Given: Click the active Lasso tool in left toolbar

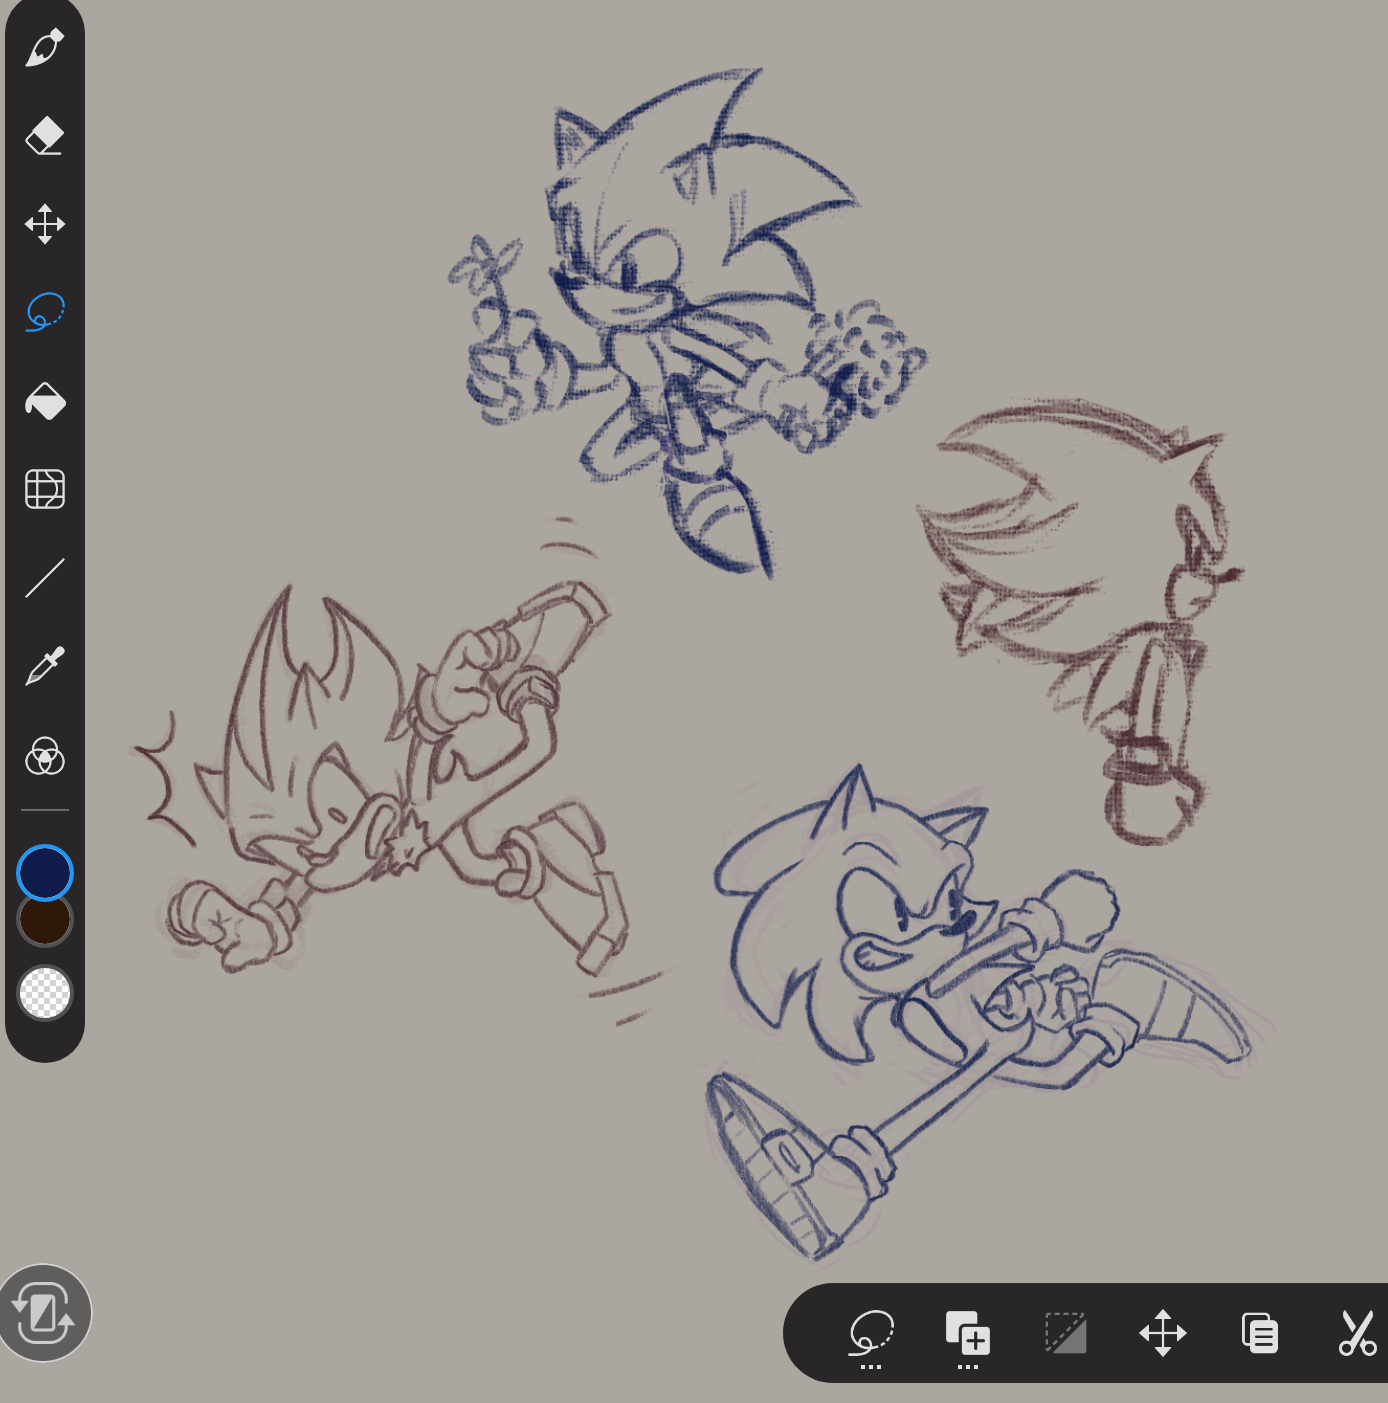Looking at the screenshot, I should click(x=45, y=312).
